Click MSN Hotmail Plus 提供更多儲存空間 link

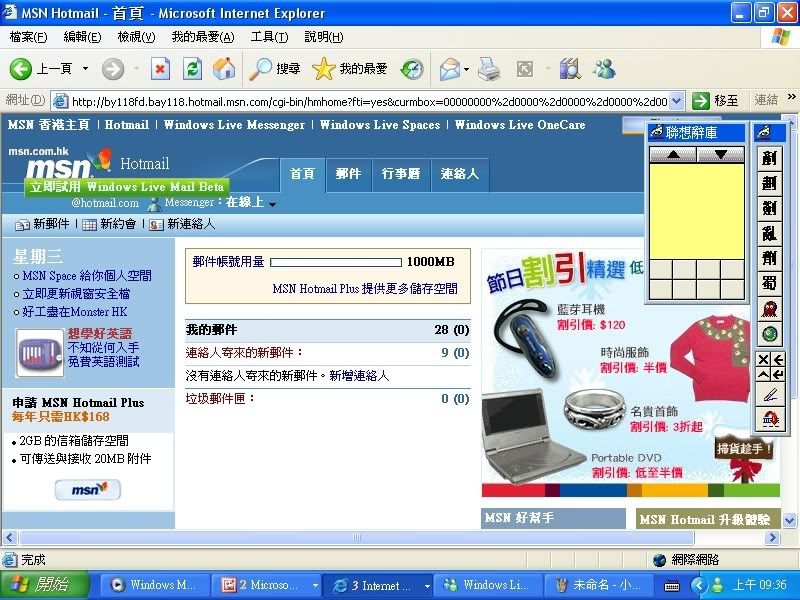coord(365,289)
